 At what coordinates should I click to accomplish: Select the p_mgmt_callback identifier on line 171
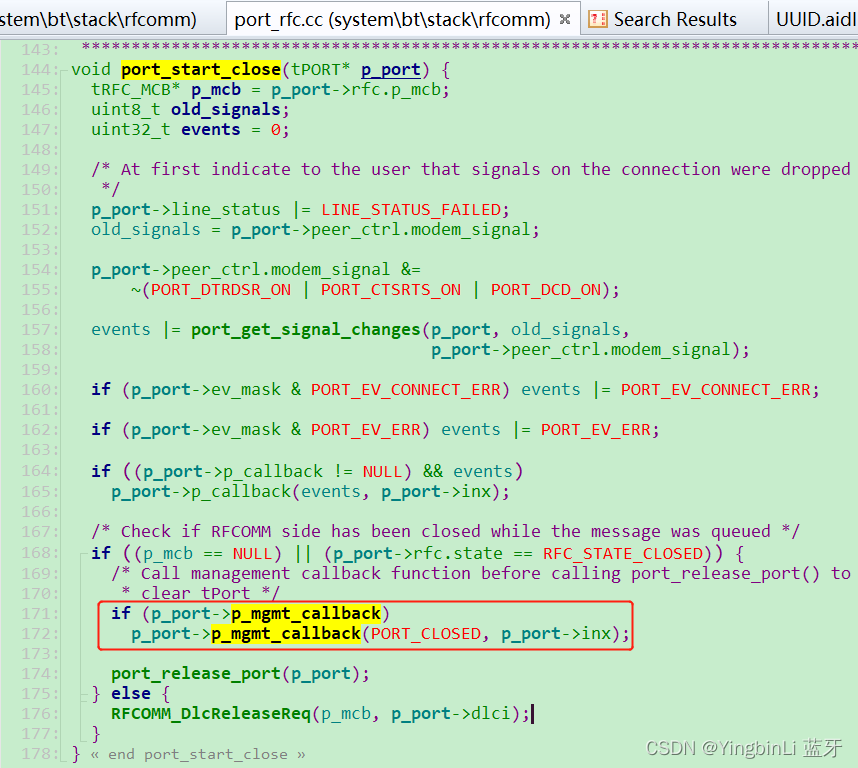(x=305, y=612)
